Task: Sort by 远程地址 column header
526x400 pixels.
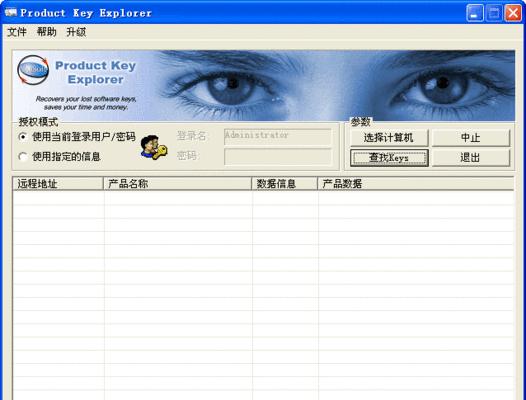Action: coord(58,184)
